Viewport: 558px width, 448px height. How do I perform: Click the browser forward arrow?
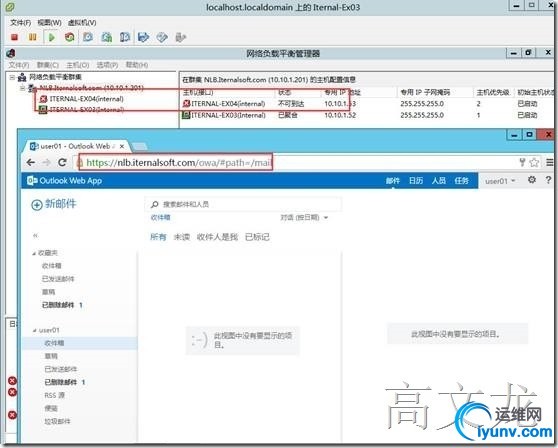(46, 163)
